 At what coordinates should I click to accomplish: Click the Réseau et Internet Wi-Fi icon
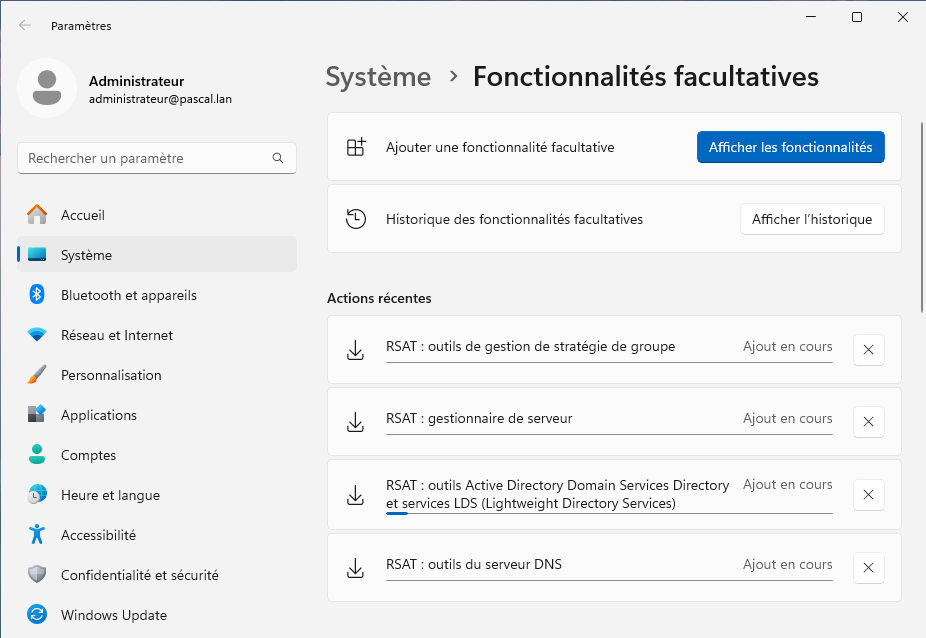[x=37, y=335]
